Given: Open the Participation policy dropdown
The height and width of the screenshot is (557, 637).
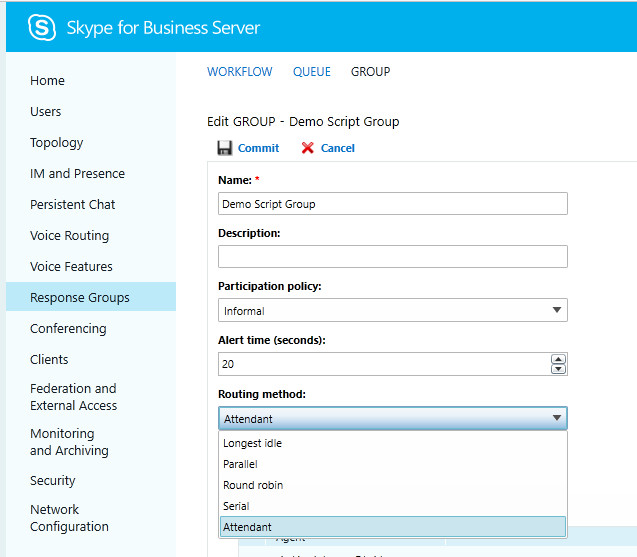Looking at the screenshot, I should click(392, 310).
